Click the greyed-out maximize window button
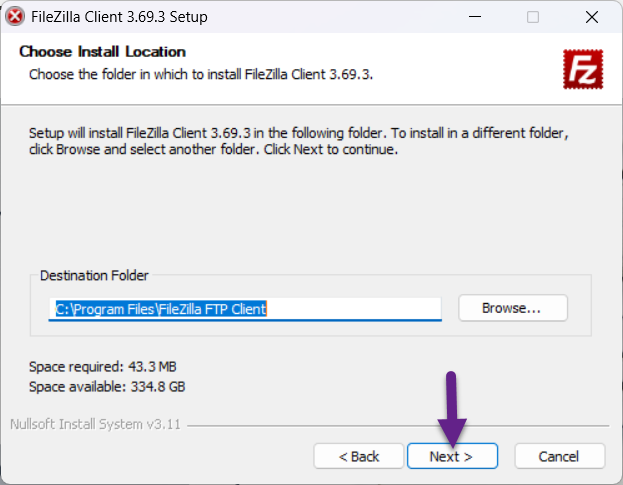The height and width of the screenshot is (485, 623). pos(533,17)
